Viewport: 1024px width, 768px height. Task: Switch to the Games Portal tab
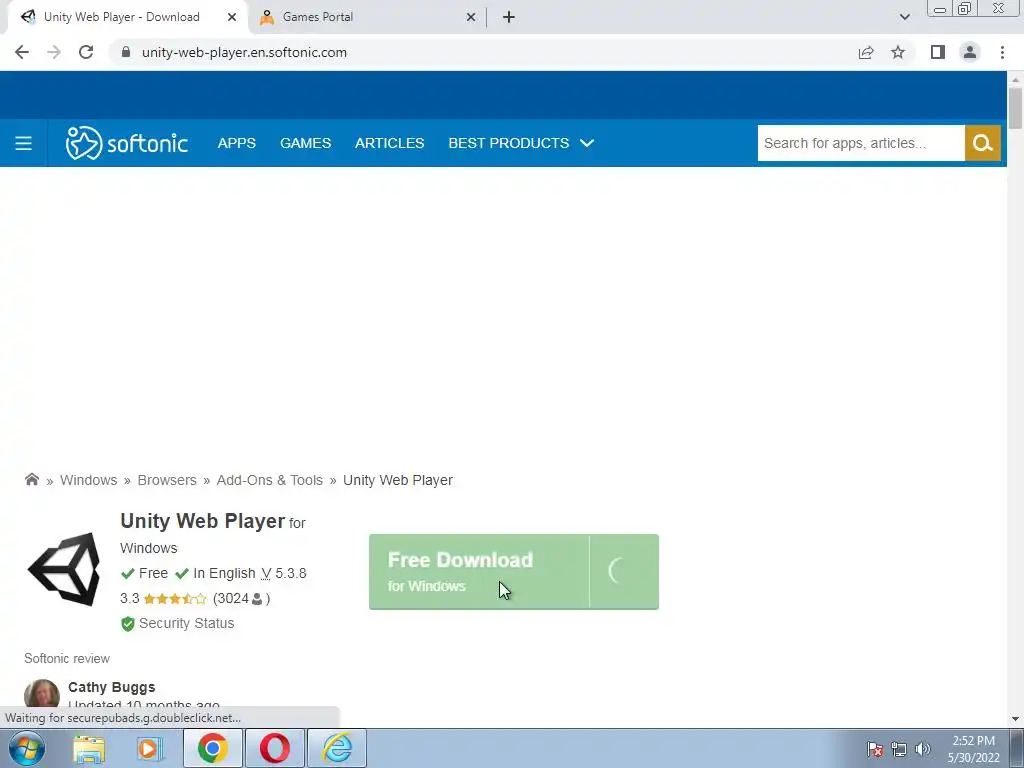click(x=366, y=17)
